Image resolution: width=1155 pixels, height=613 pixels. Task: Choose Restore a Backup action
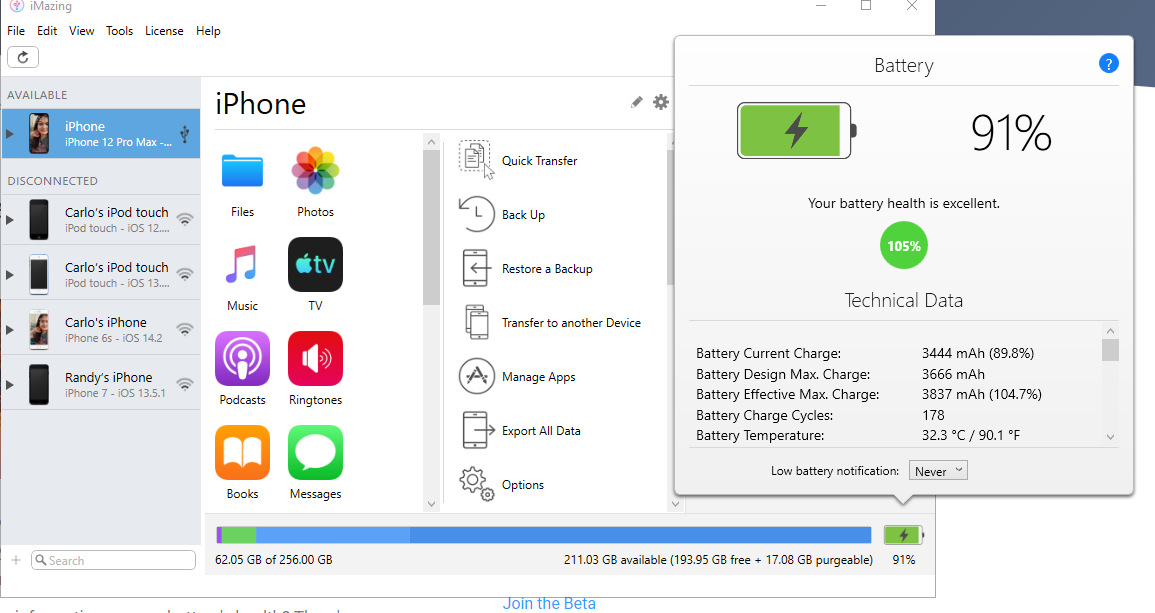(x=547, y=269)
